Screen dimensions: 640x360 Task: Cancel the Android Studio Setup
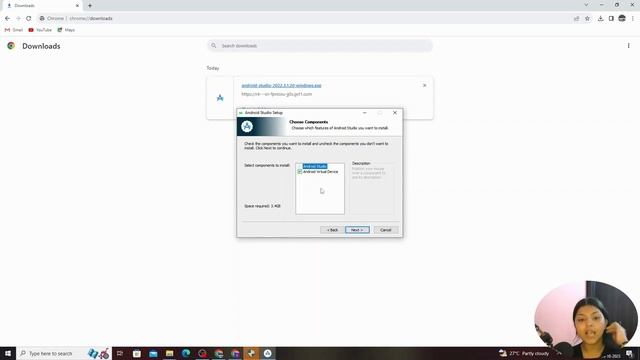(386, 230)
